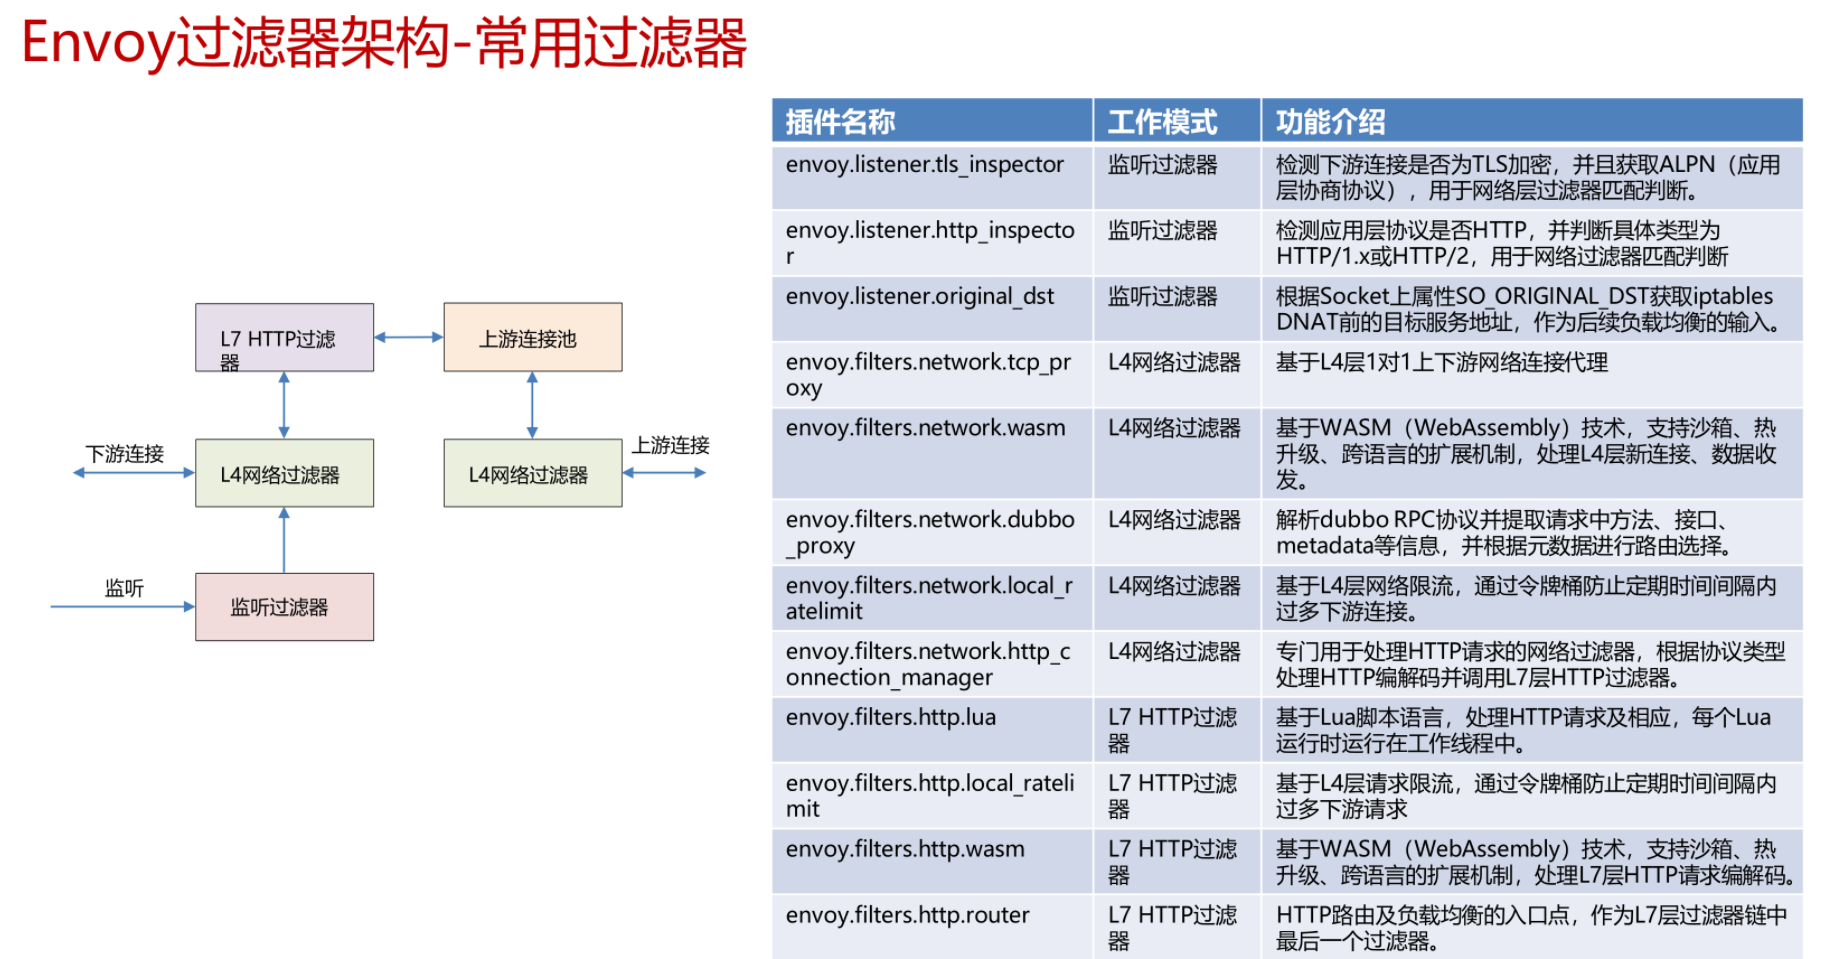
Task: Click WASM description for L7层HTTP请求编解码
Action: pyautogui.click(x=1532, y=863)
